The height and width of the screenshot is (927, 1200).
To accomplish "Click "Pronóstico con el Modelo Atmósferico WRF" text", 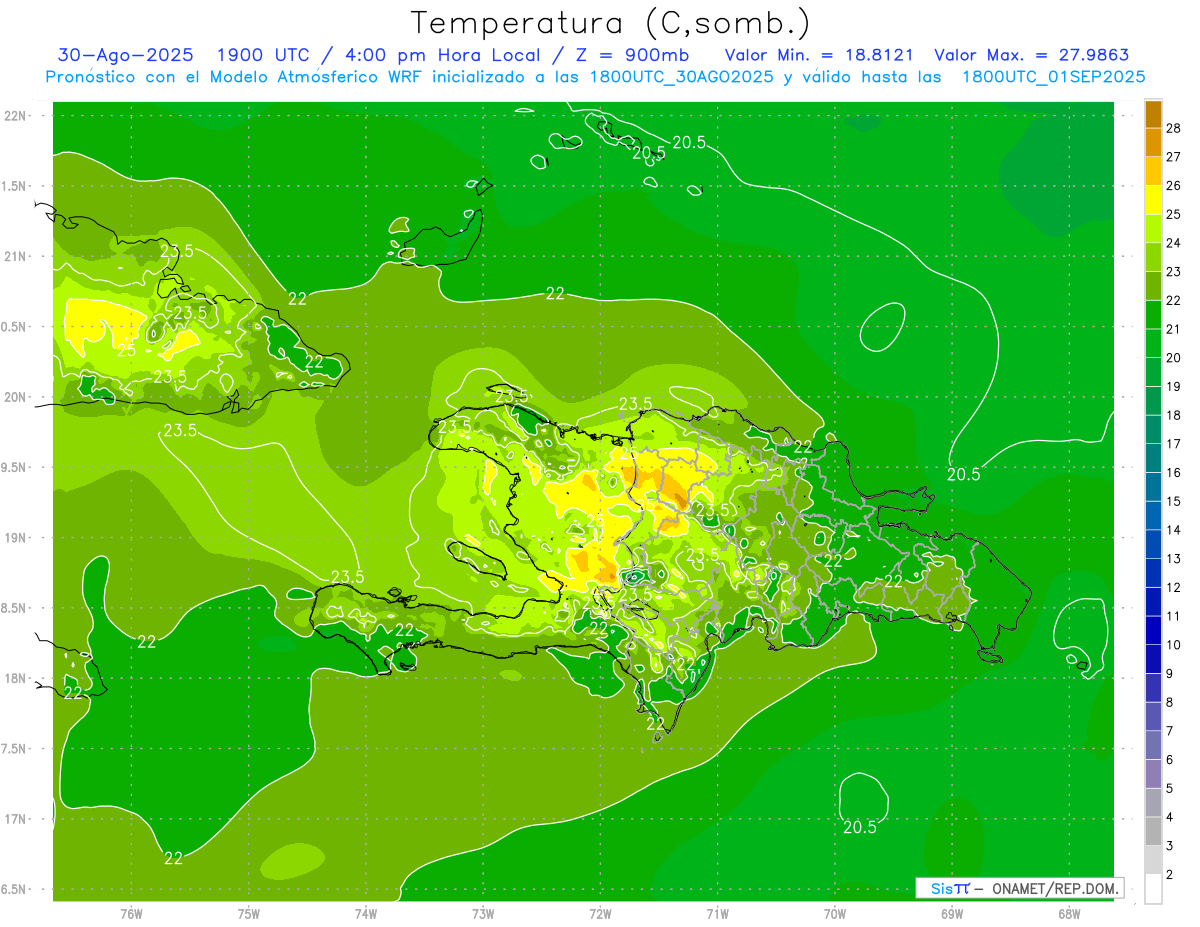I will [x=234, y=77].
